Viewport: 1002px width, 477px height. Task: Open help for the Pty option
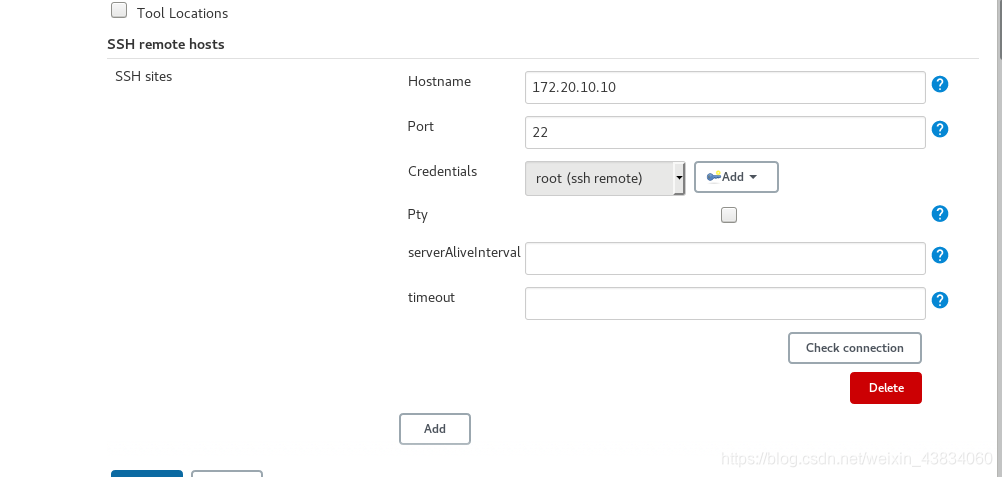click(x=939, y=214)
